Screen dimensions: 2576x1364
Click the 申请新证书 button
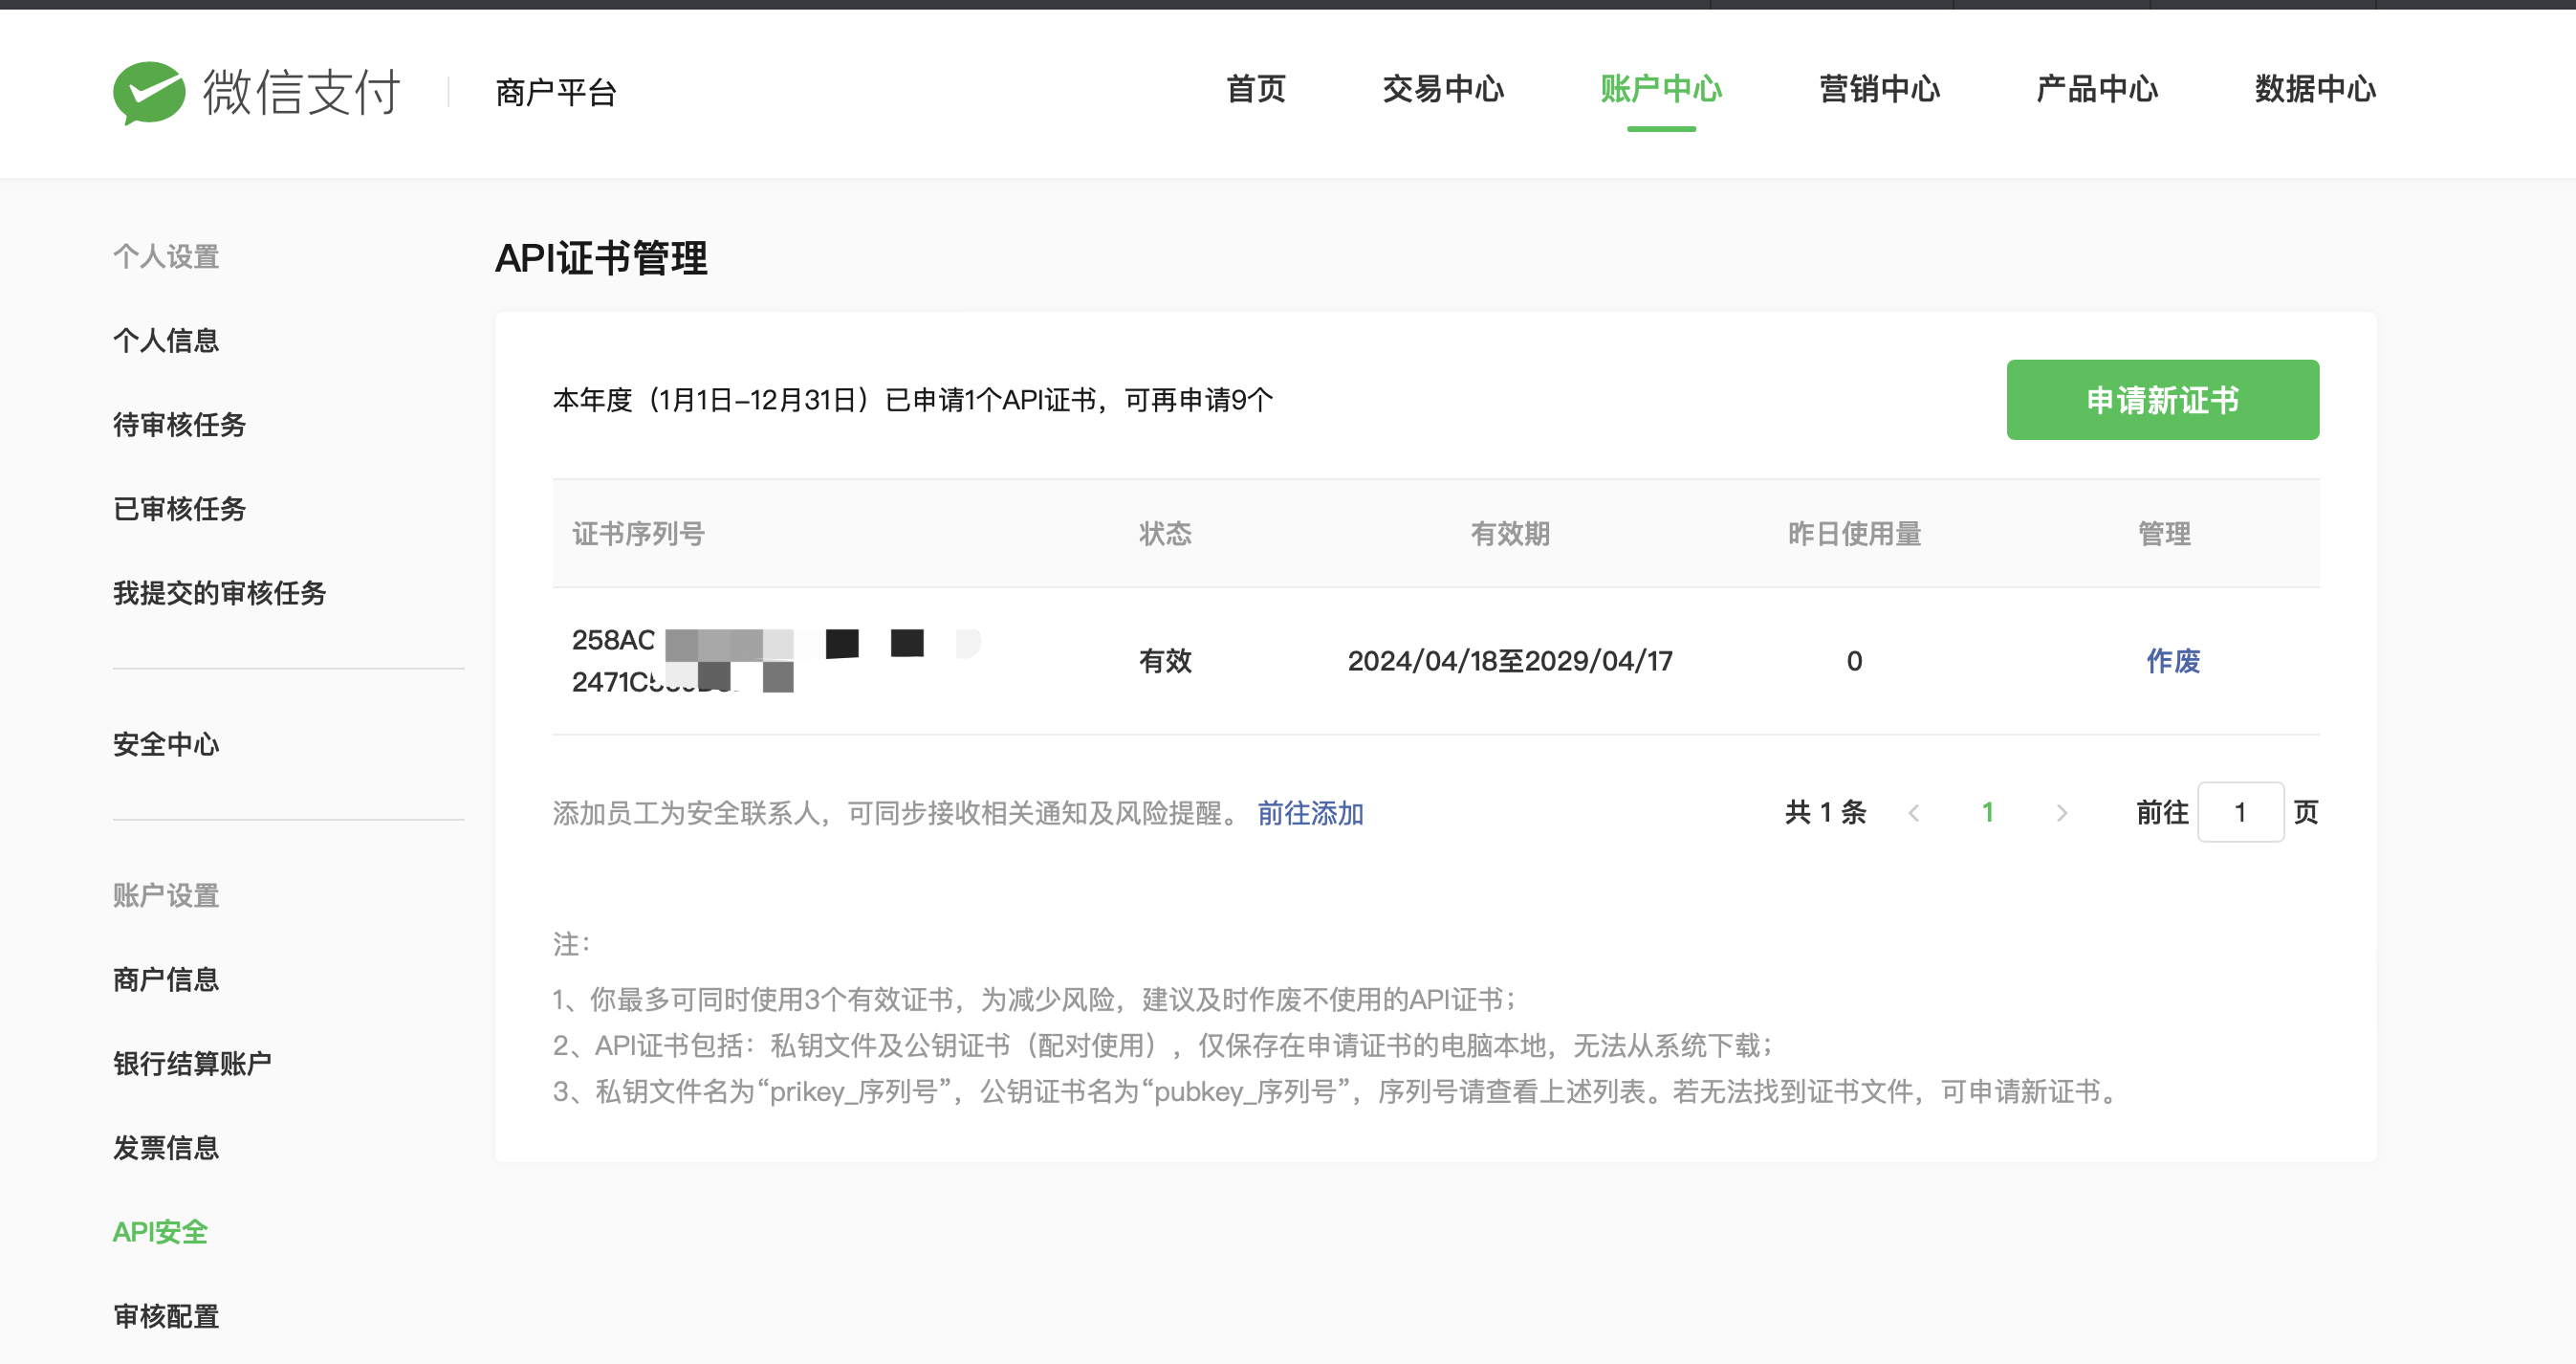tap(2162, 400)
